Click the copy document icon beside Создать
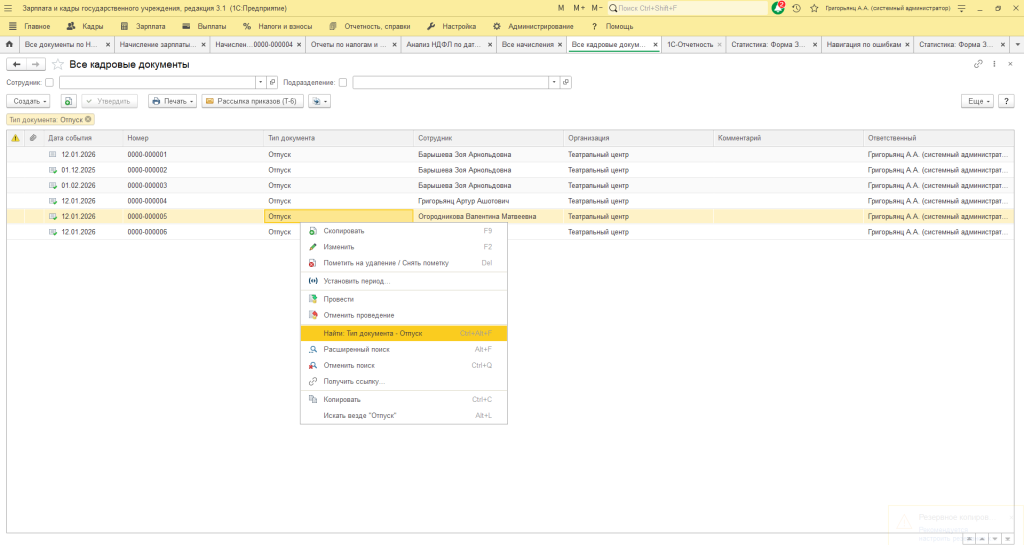 pos(68,101)
